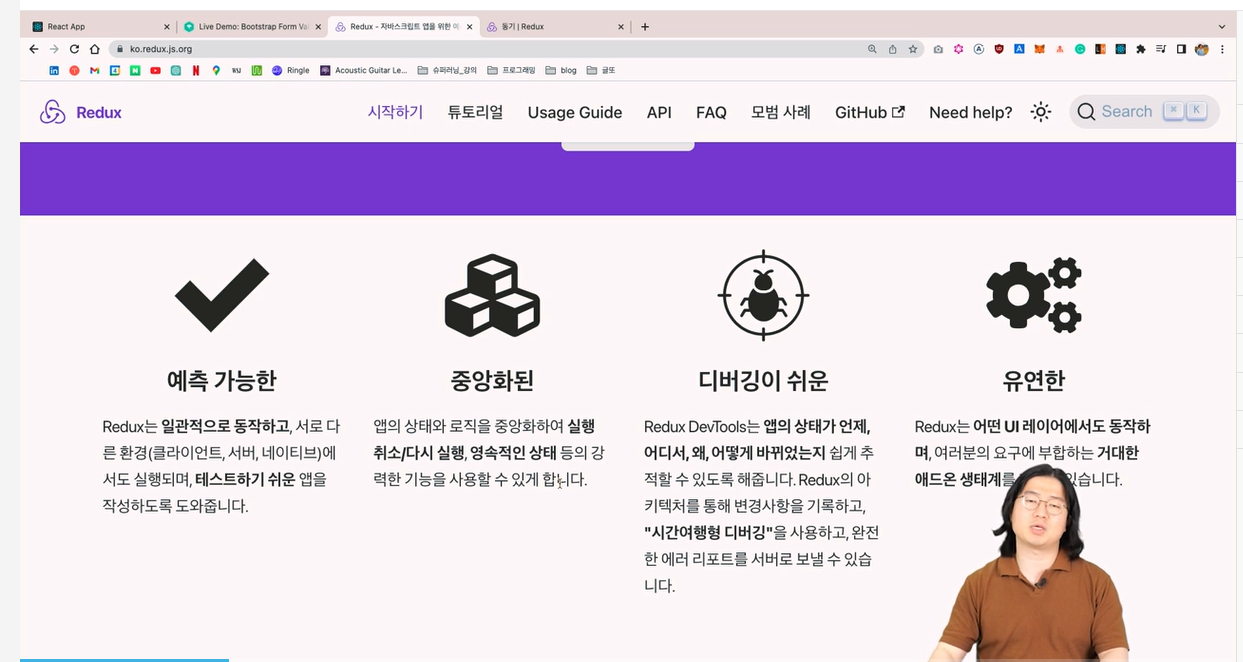Open the Google Maps bookmark
Viewport: 1243px width, 662px height.
click(216, 70)
